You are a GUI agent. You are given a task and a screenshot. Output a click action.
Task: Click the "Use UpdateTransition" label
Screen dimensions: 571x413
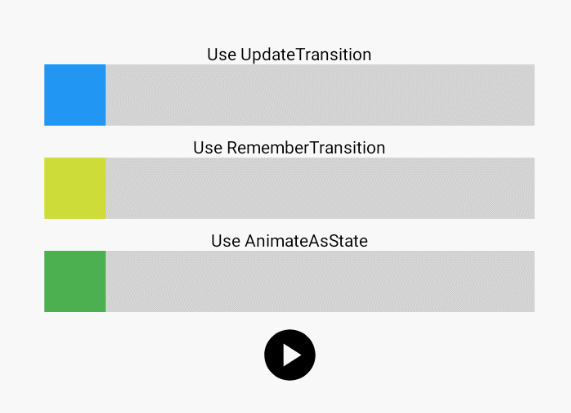289,55
